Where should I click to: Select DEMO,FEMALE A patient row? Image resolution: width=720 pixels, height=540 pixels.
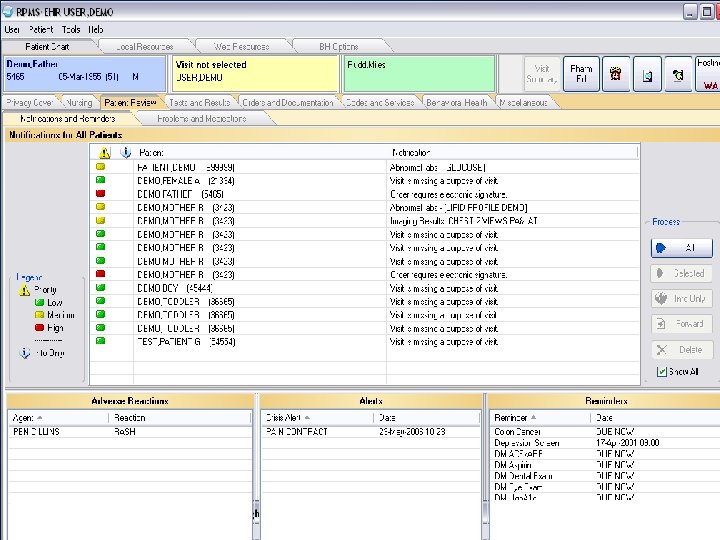[x=364, y=181]
